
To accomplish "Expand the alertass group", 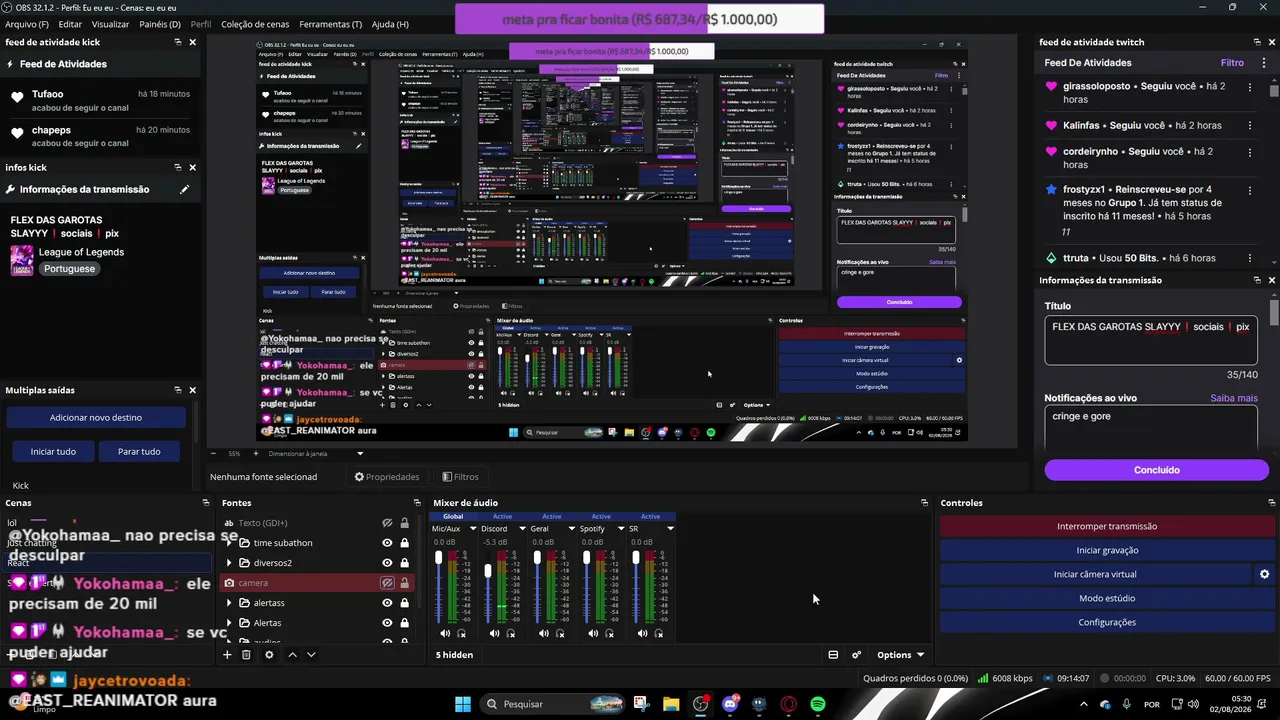I will [229, 603].
